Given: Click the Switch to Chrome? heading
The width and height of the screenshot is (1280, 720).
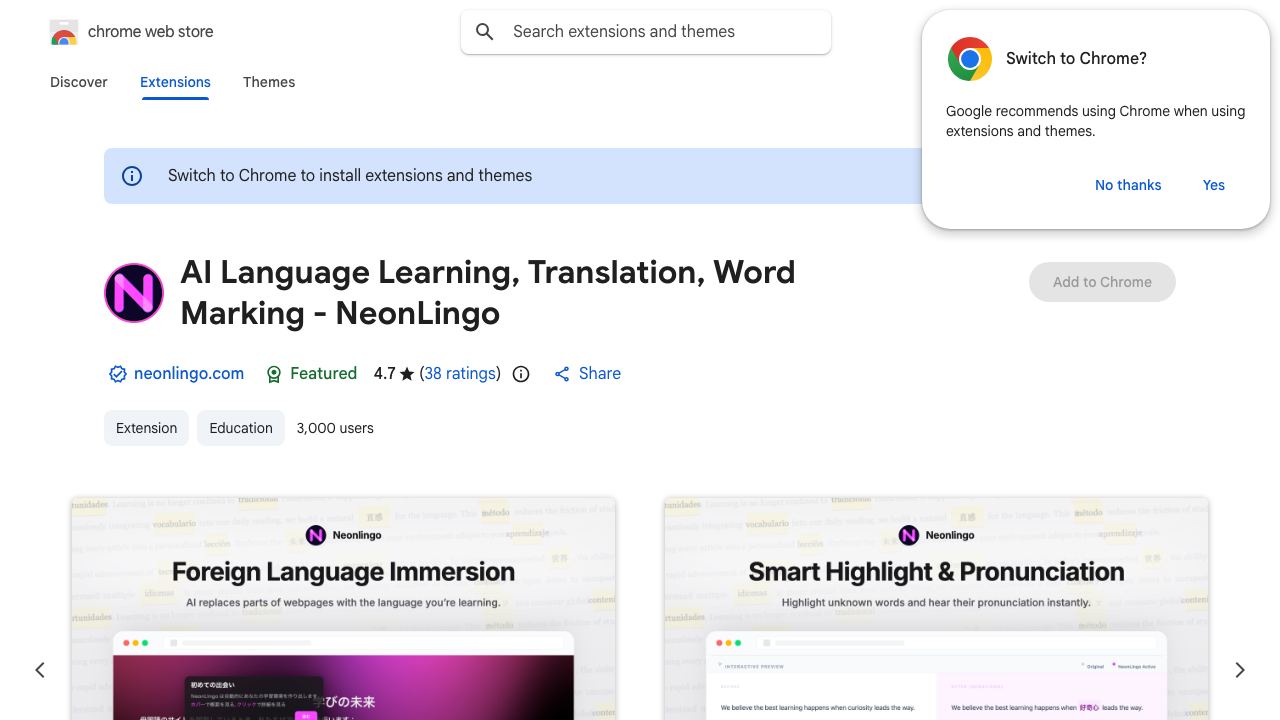Looking at the screenshot, I should pos(1076,58).
